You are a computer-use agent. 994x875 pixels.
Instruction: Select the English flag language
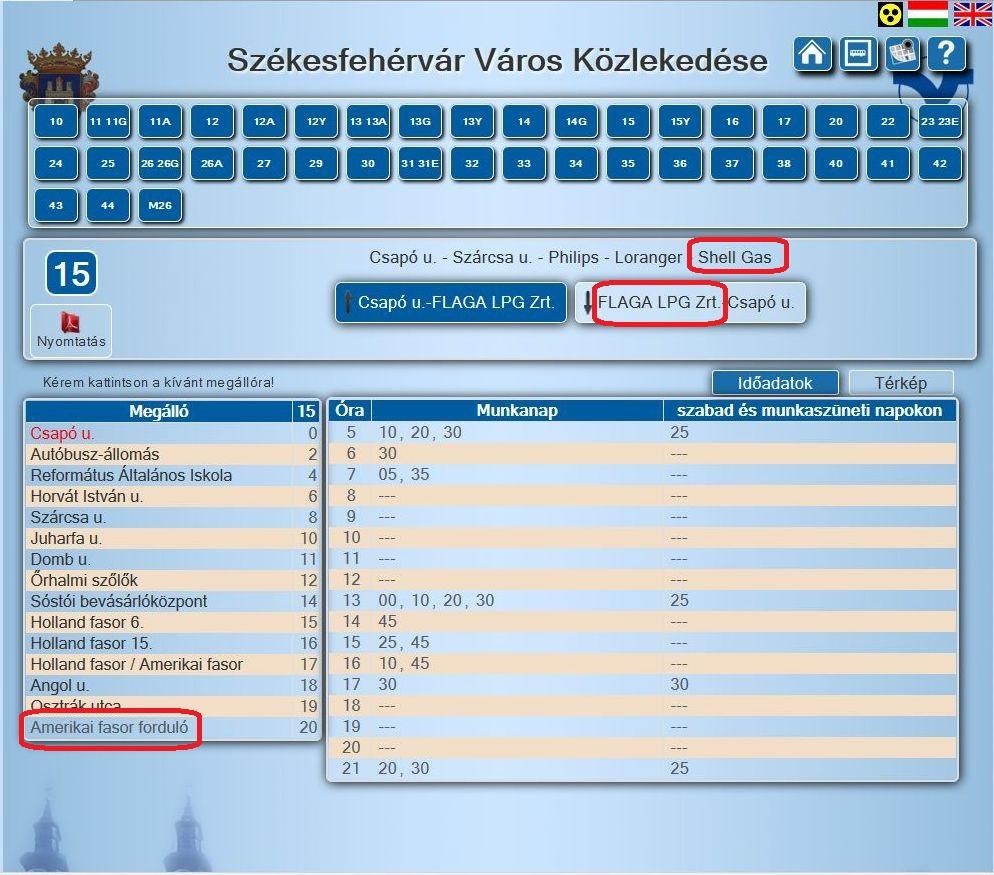tap(972, 14)
